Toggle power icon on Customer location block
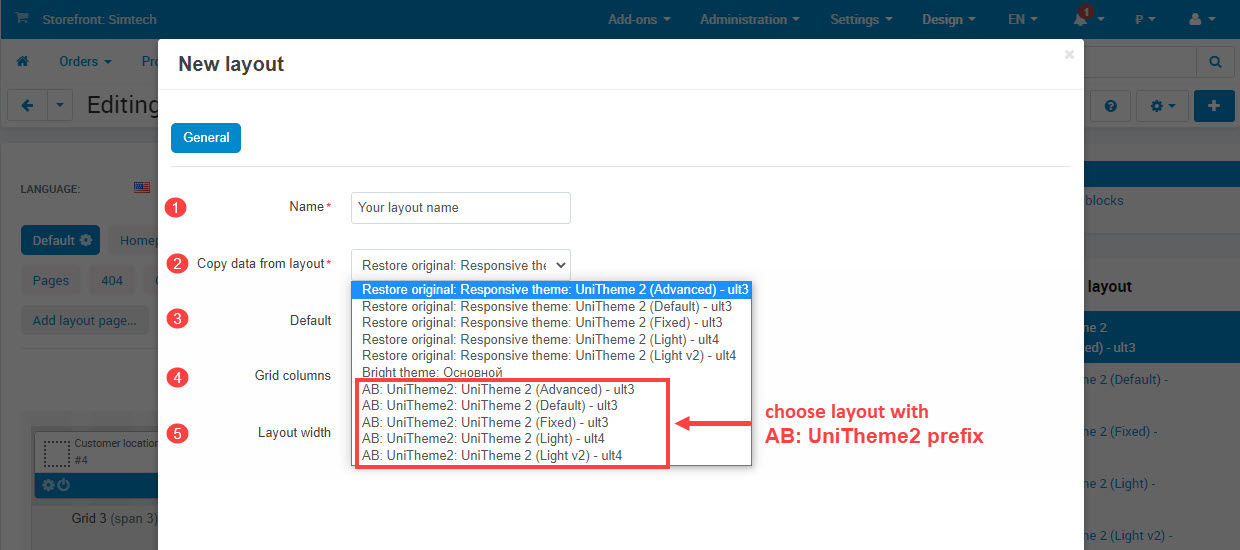Image resolution: width=1240 pixels, height=550 pixels. click(x=63, y=485)
